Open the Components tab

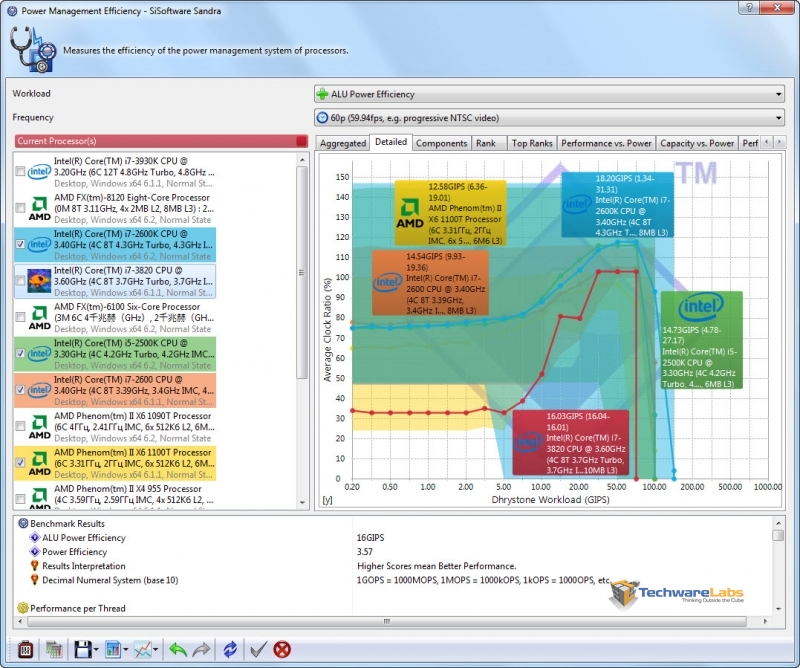(441, 143)
